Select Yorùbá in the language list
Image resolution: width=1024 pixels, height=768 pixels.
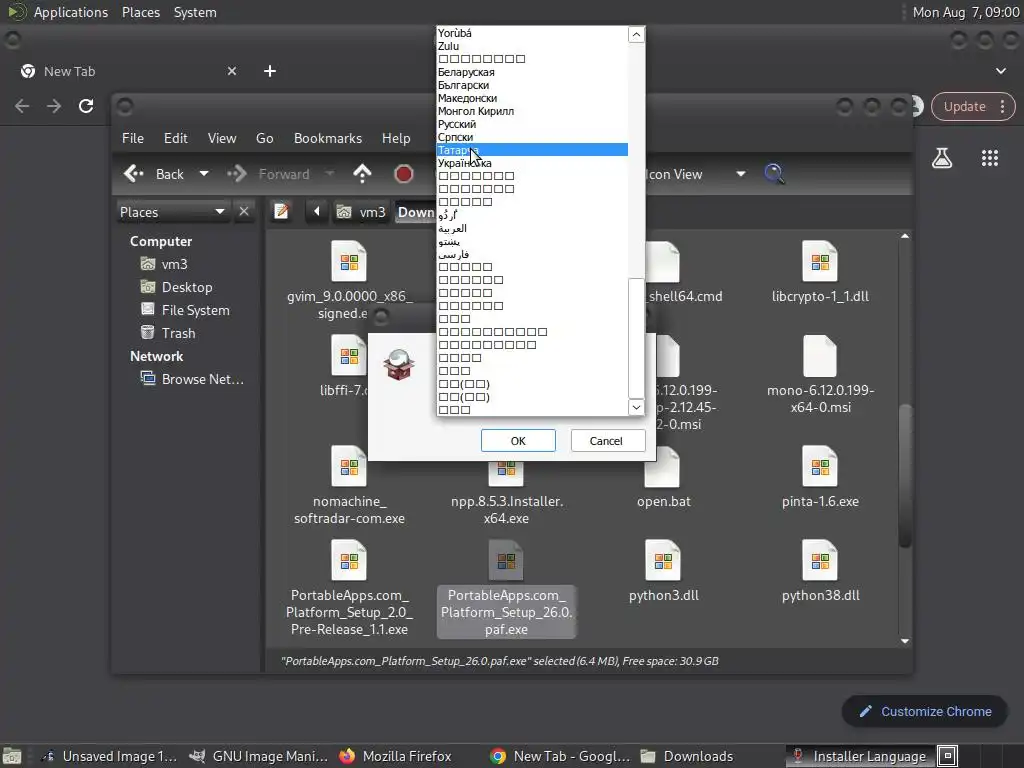point(532,33)
